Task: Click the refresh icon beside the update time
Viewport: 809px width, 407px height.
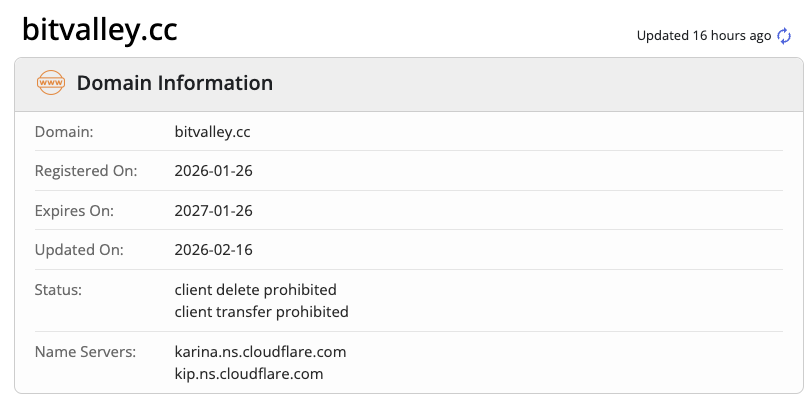Action: [x=784, y=36]
